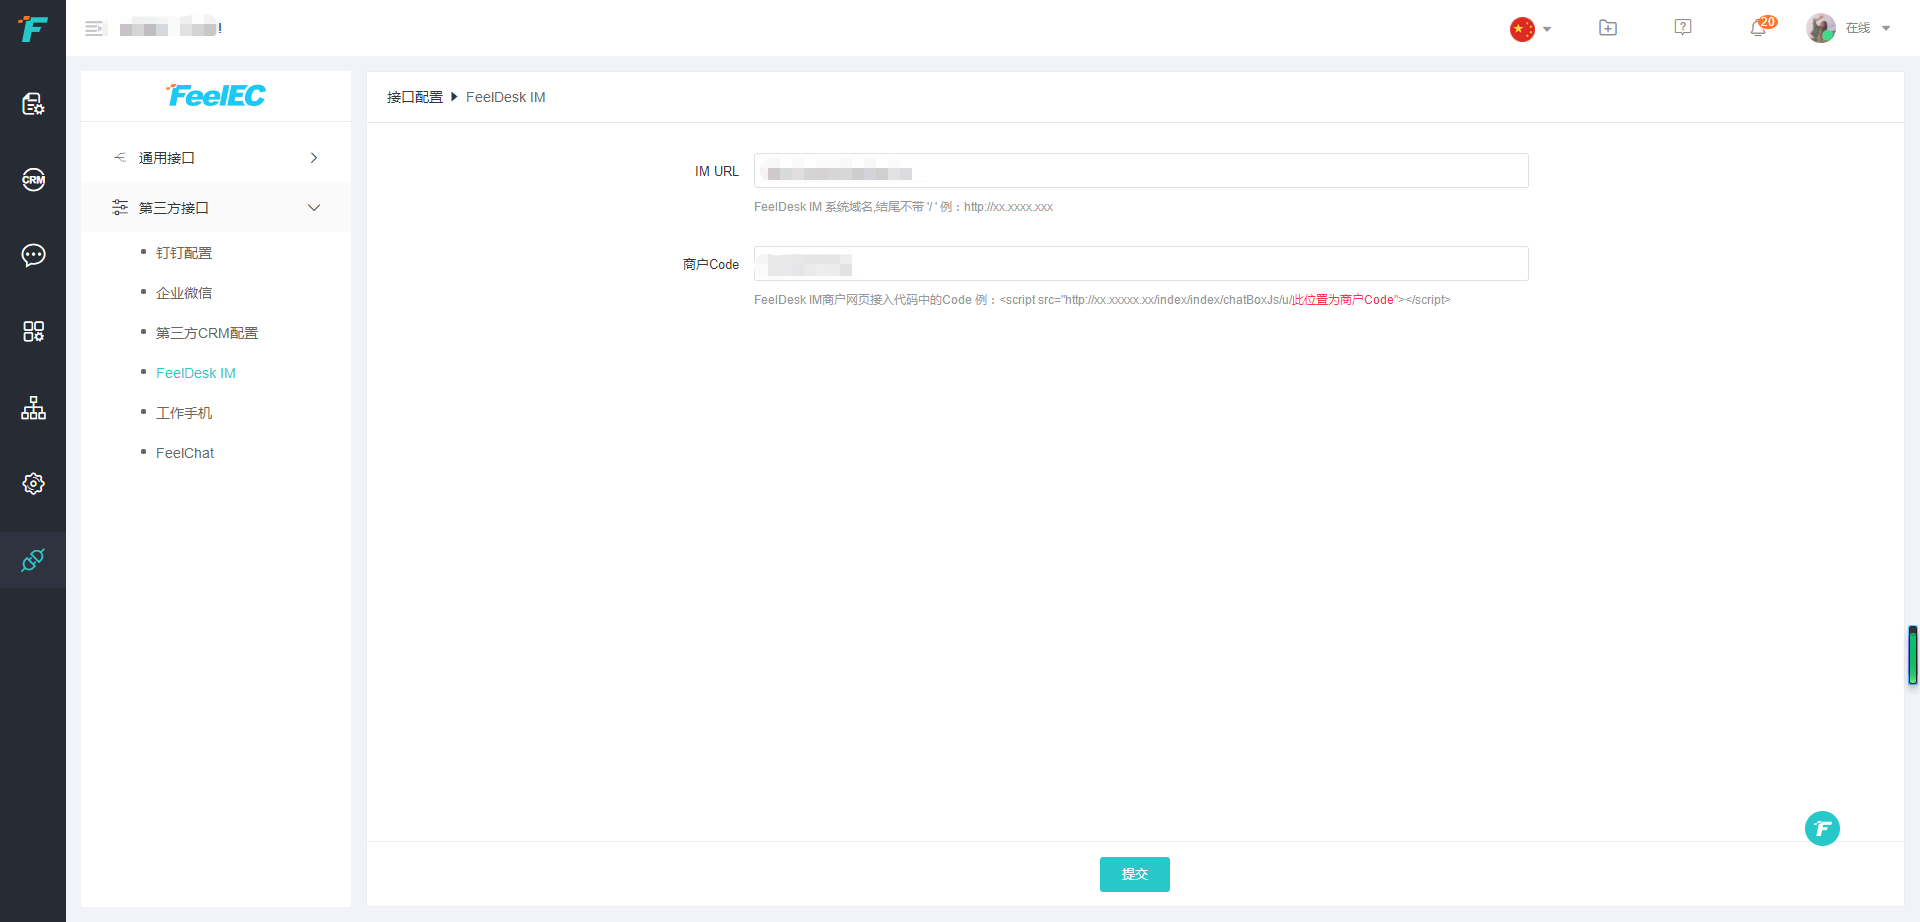Click the FeelEC logo in panel

click(x=216, y=95)
